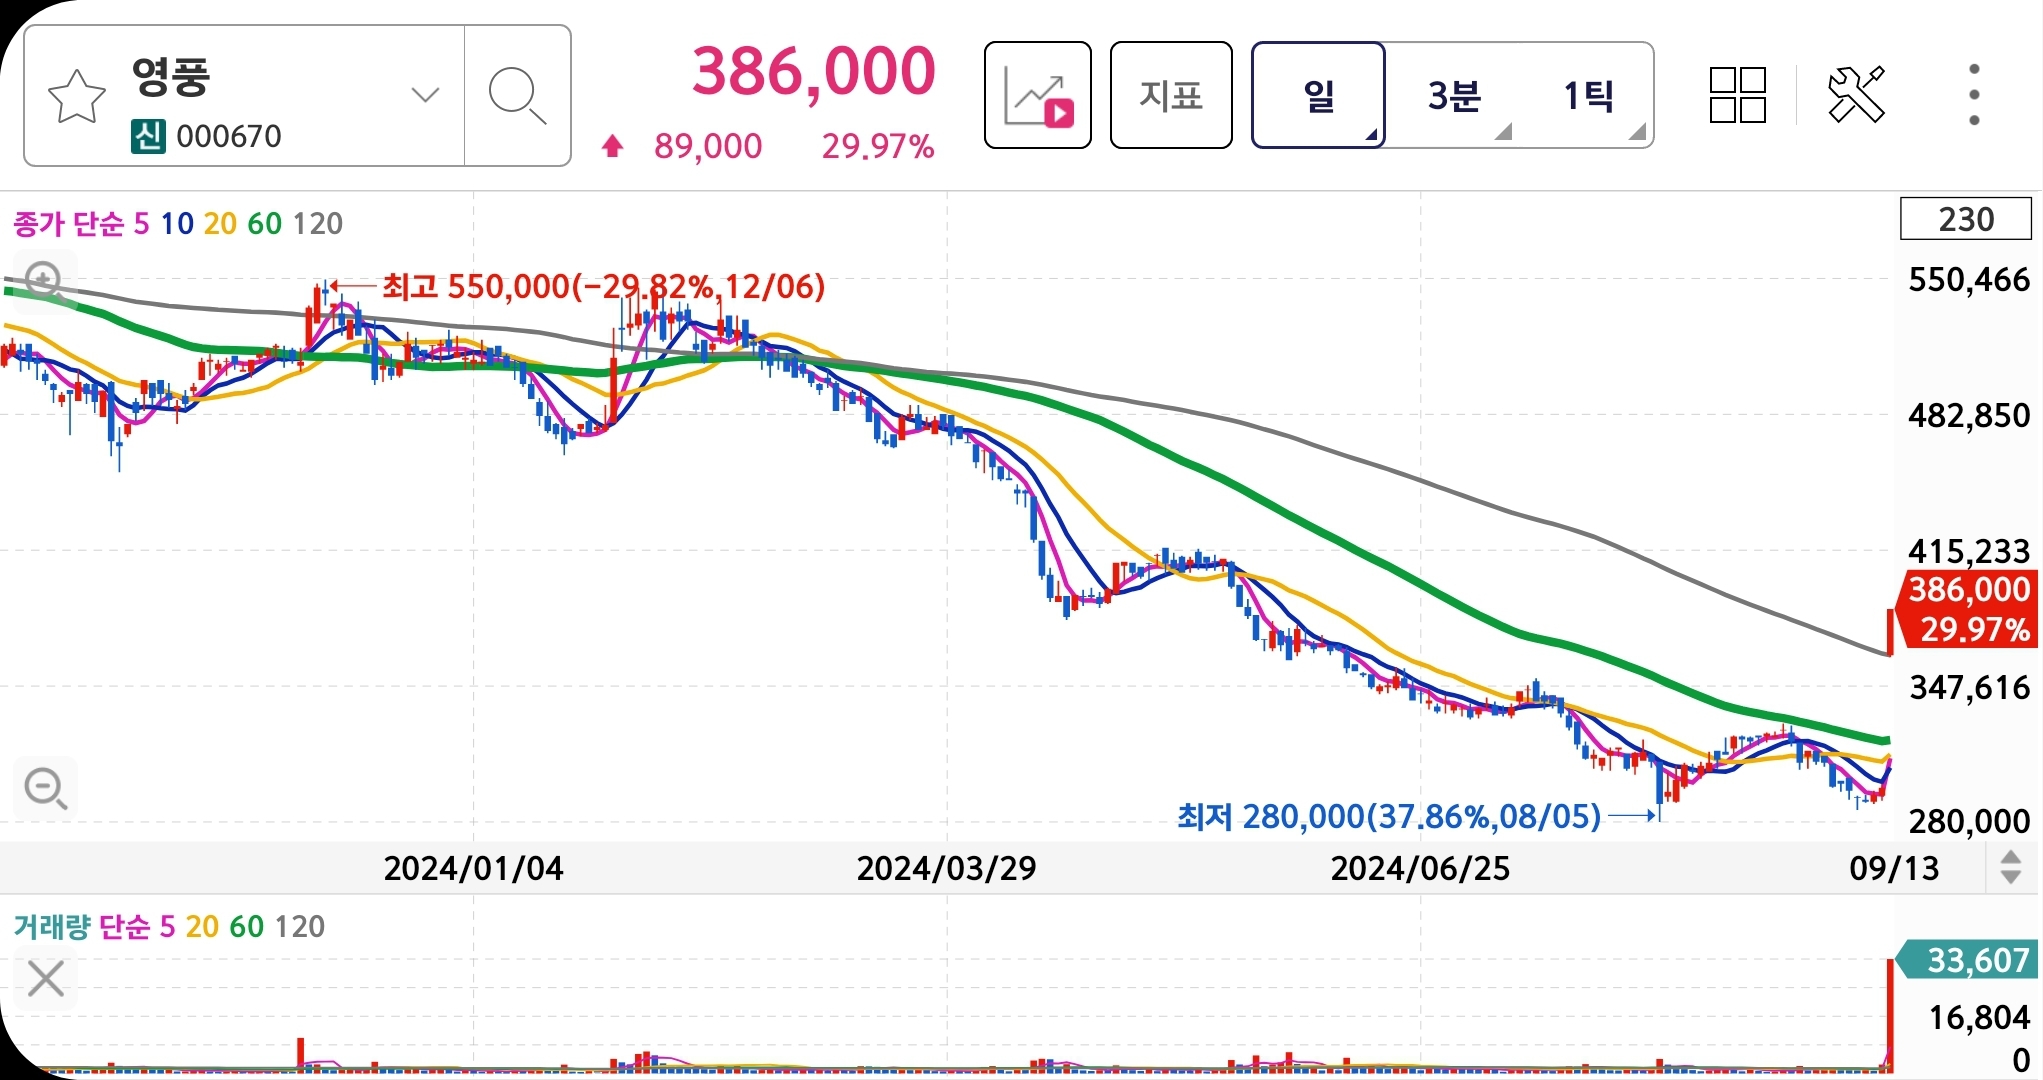Click the 29.97% change rate text
The width and height of the screenshot is (2043, 1080).
[878, 147]
